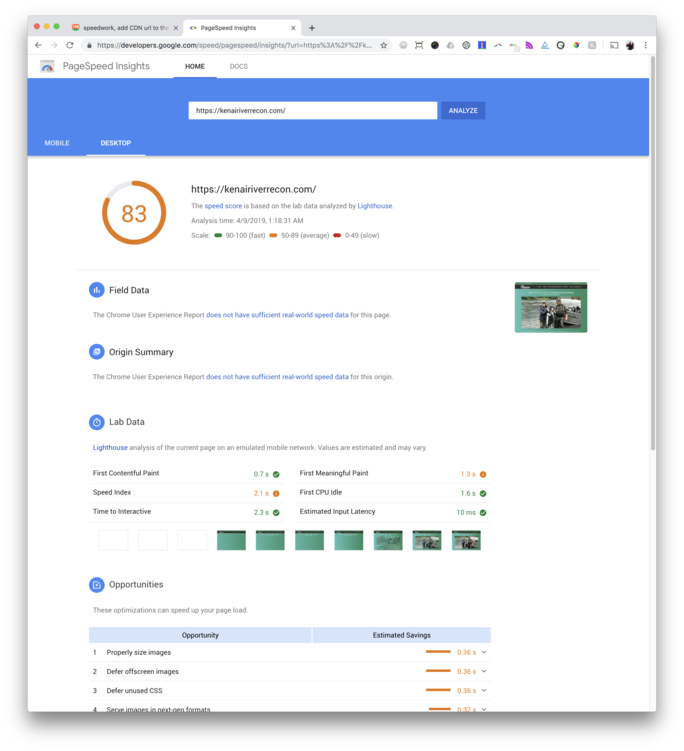Click the Opportunities section icon
The height and width of the screenshot is (751, 684).
click(x=97, y=584)
